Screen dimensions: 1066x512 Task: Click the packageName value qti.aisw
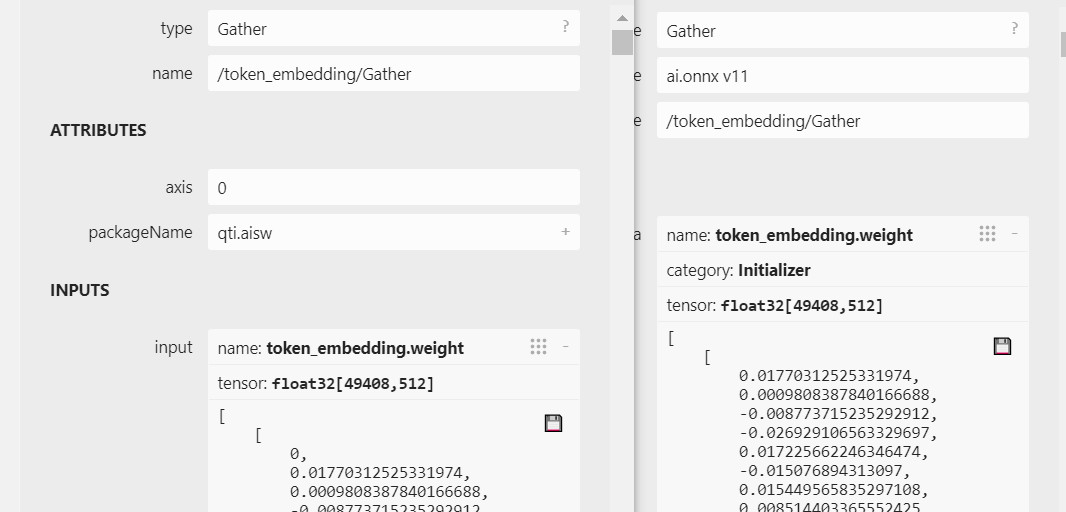(x=380, y=233)
